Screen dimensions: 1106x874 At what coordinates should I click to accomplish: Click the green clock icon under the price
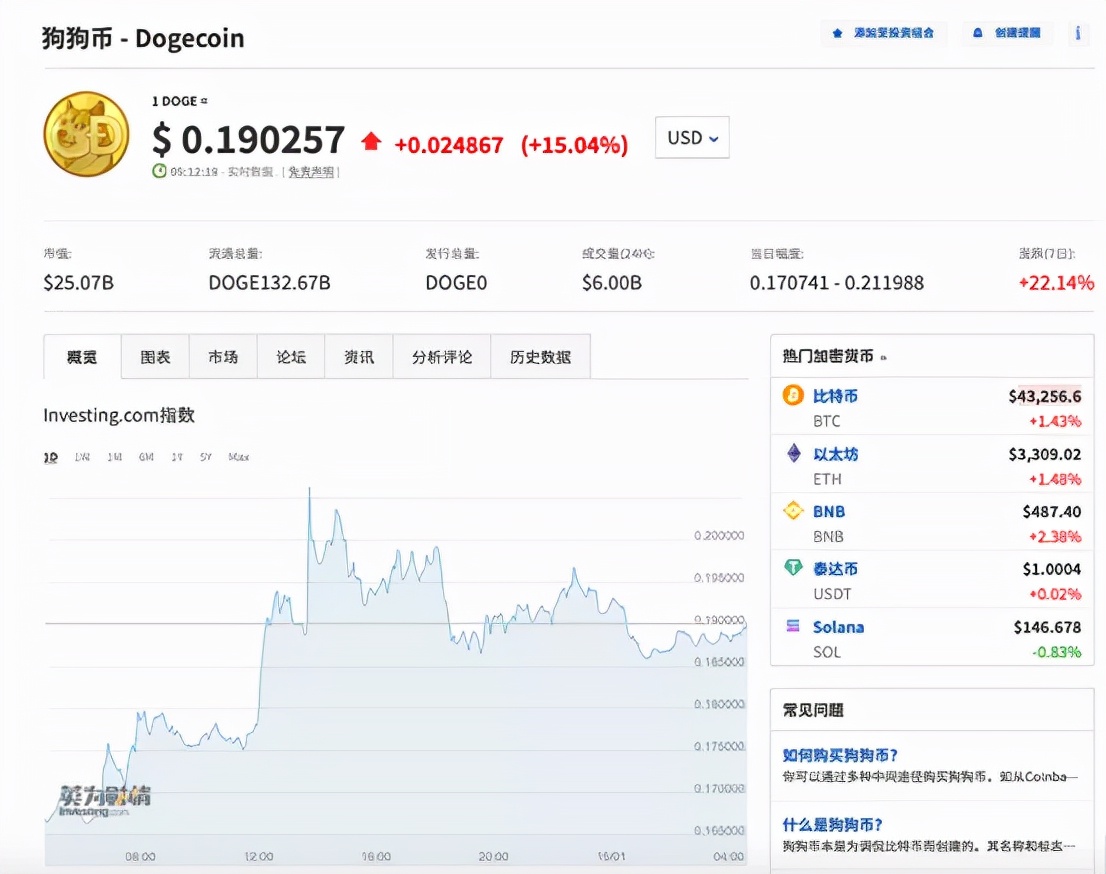(159, 171)
